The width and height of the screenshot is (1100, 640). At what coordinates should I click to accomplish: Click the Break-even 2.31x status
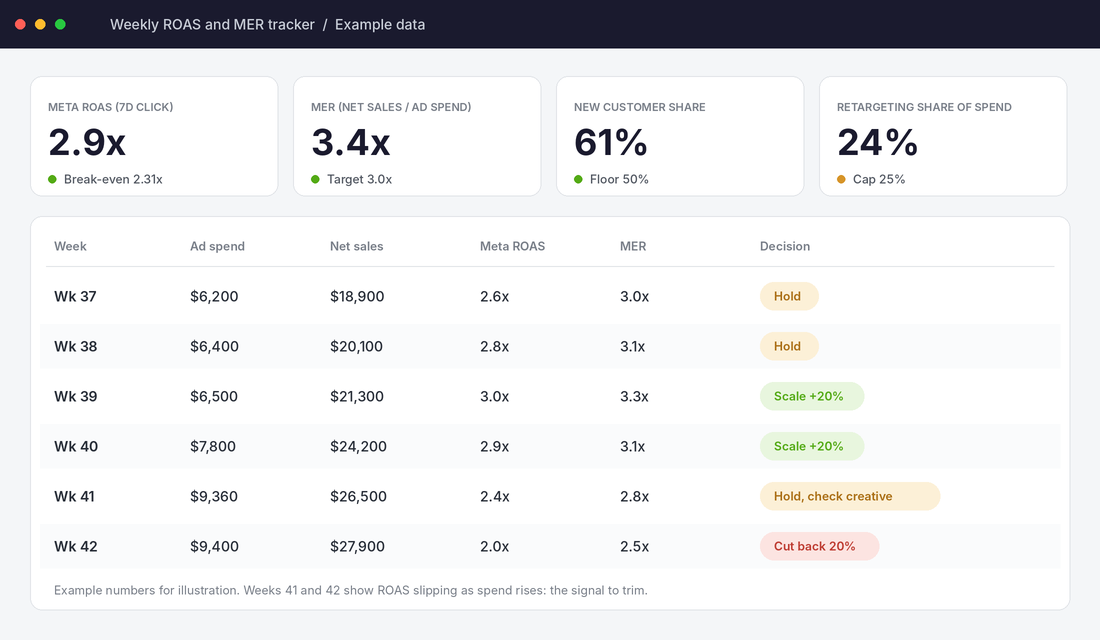click(113, 180)
